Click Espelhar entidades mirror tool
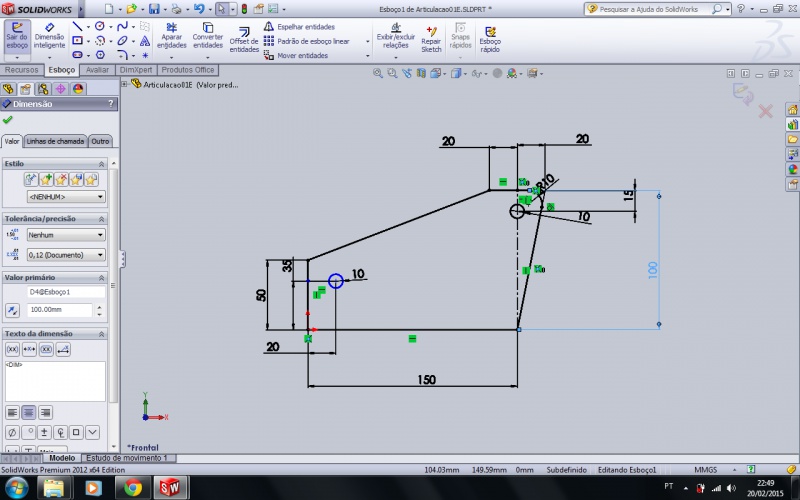The width and height of the screenshot is (800, 500). coord(299,27)
